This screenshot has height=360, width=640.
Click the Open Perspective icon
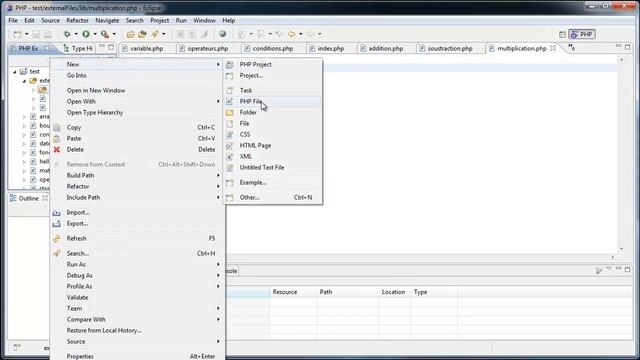point(562,34)
